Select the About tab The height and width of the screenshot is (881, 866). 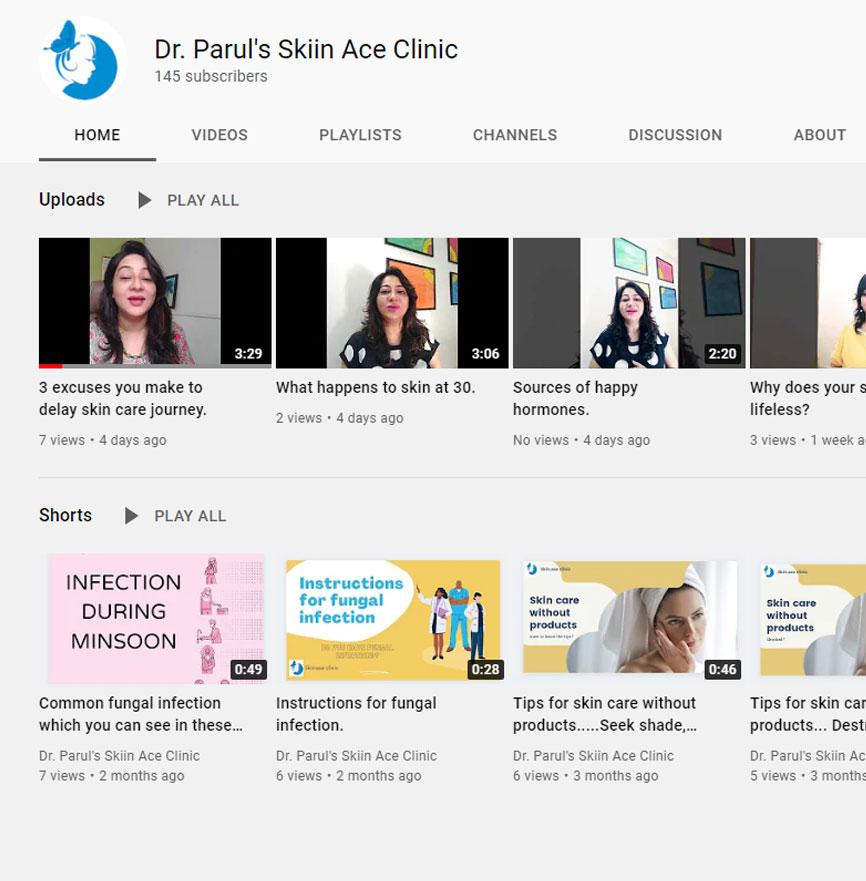point(819,135)
